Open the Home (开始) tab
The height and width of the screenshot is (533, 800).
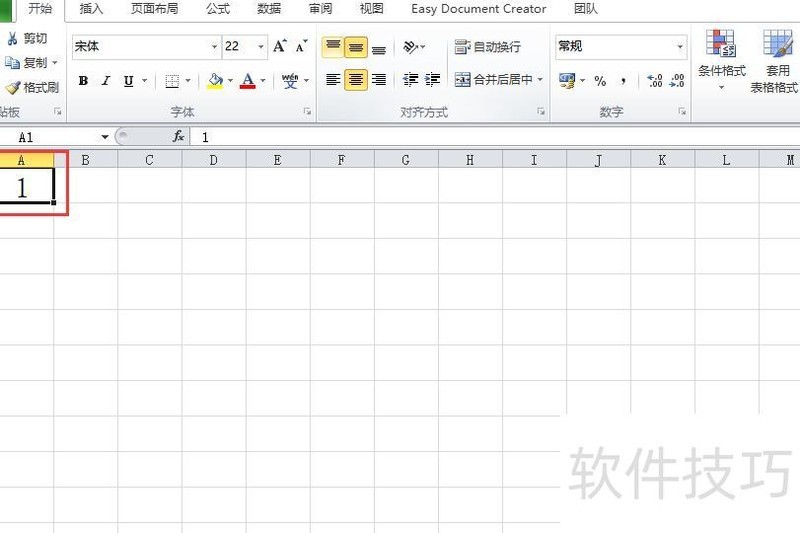click(40, 9)
